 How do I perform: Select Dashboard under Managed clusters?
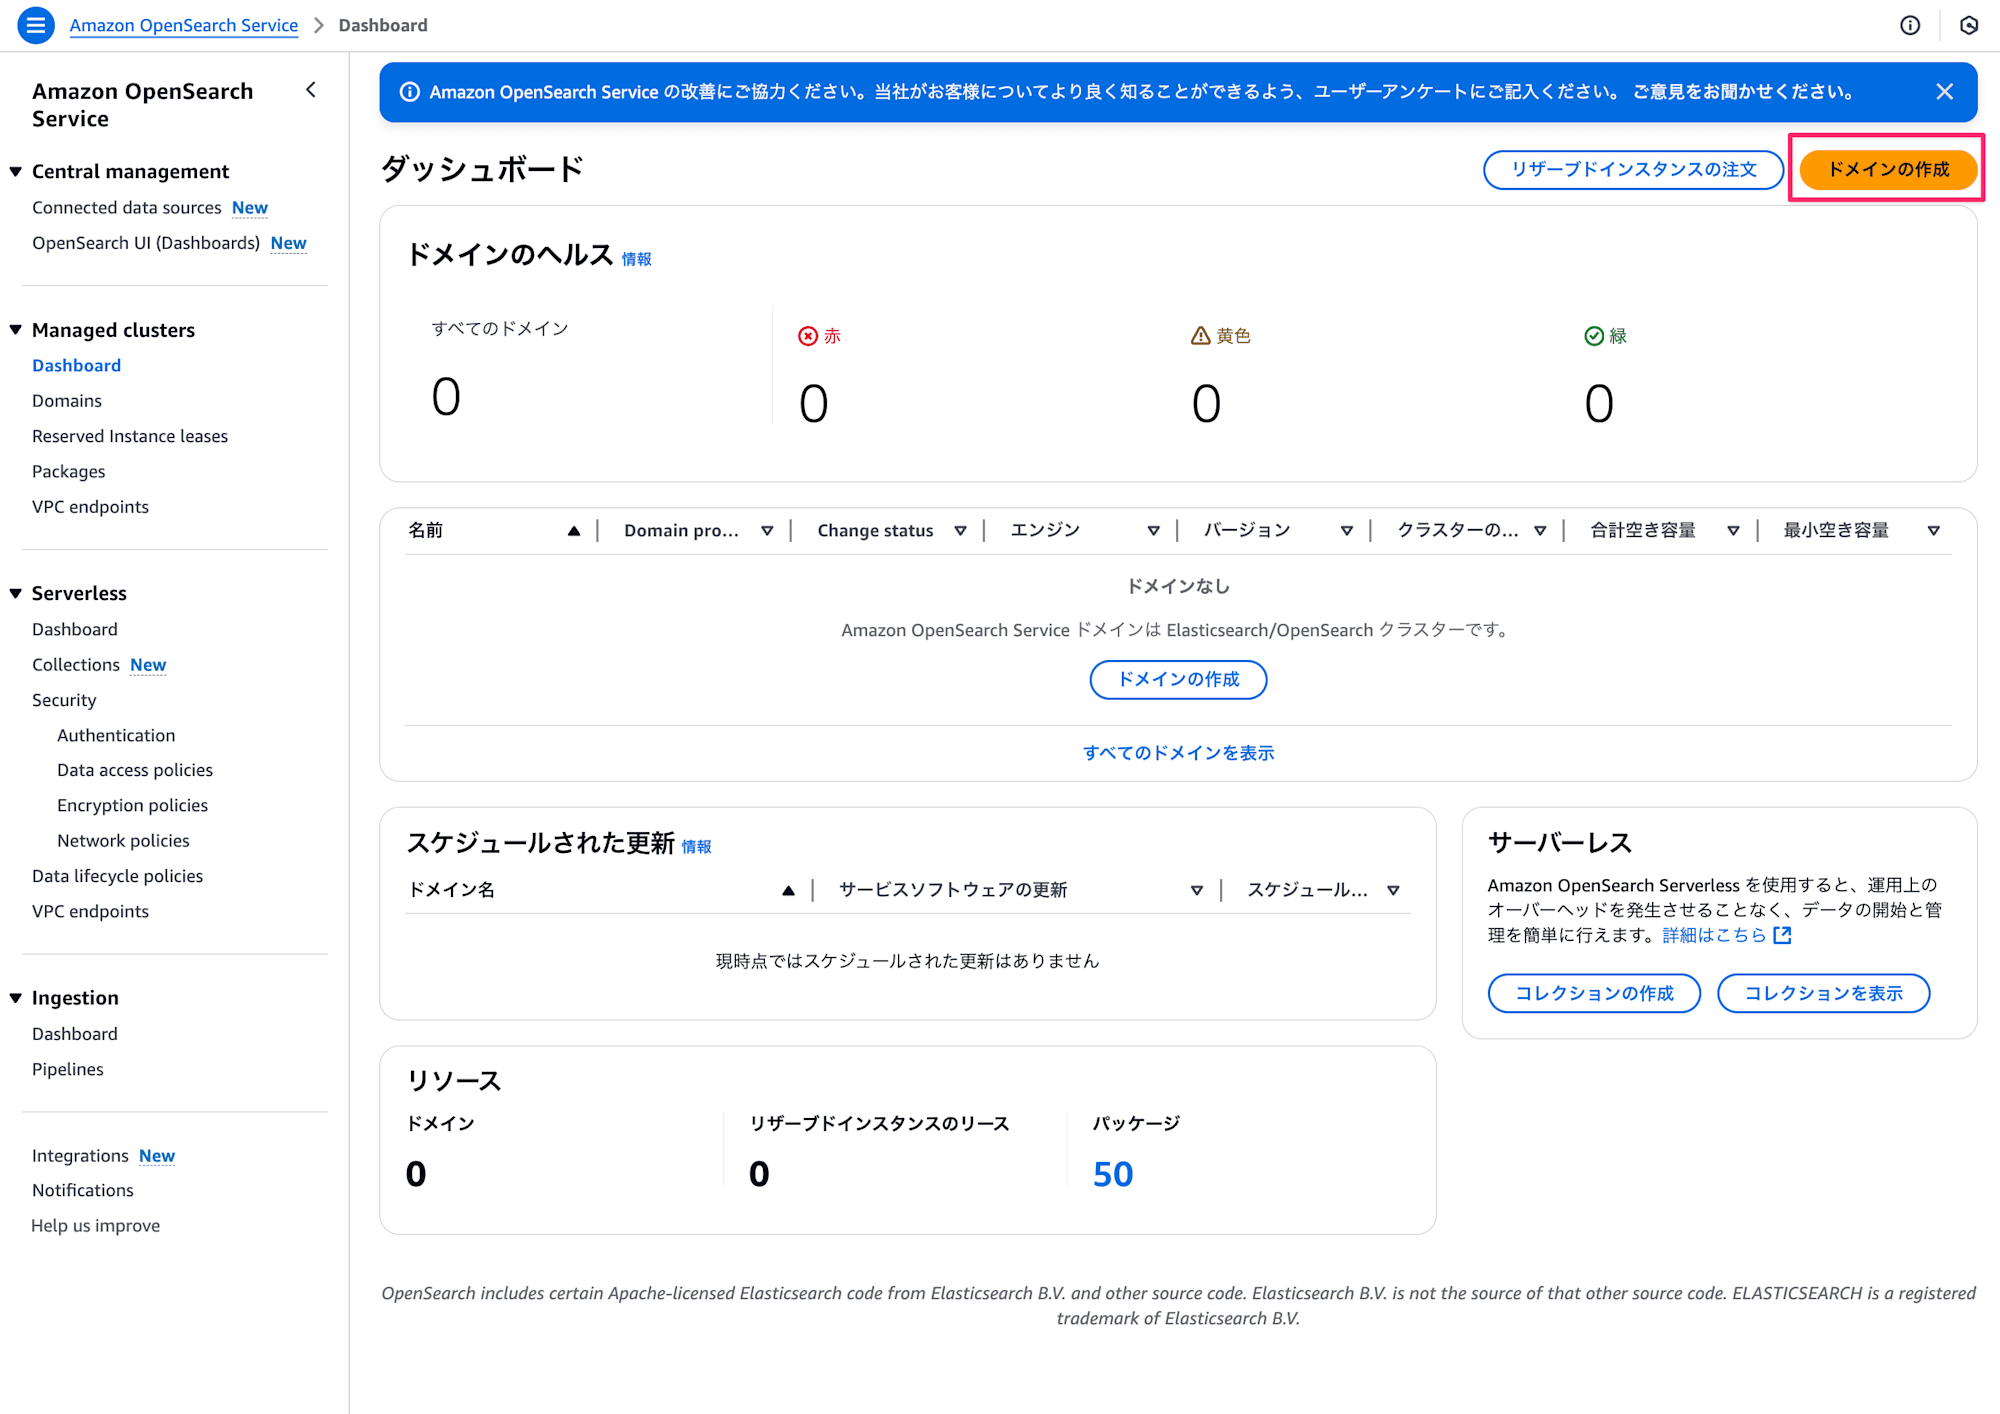tap(76, 365)
